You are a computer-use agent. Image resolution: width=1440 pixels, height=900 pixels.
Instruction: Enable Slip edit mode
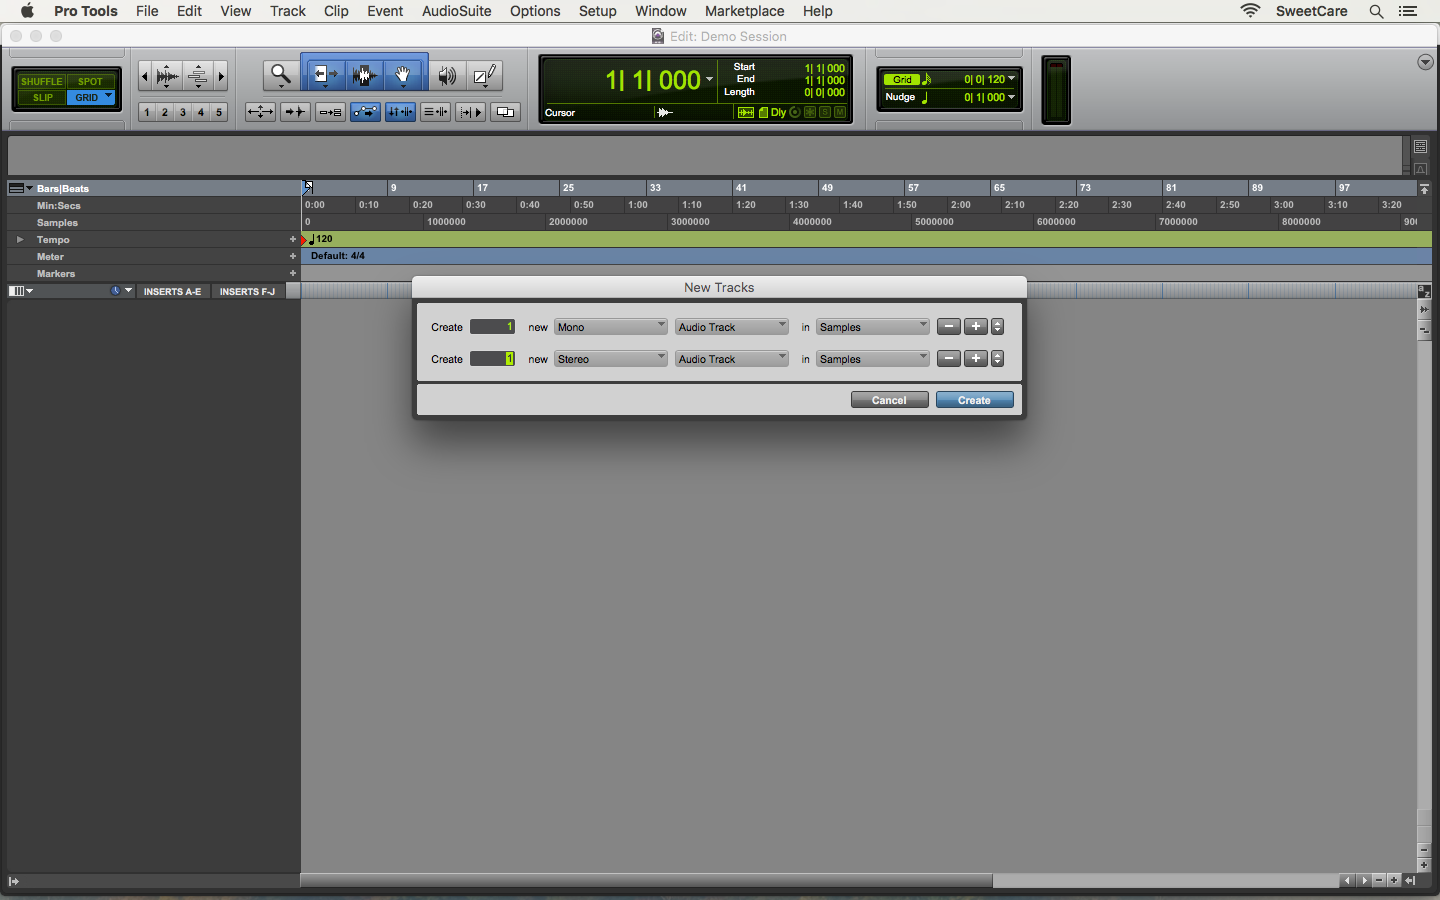41,97
